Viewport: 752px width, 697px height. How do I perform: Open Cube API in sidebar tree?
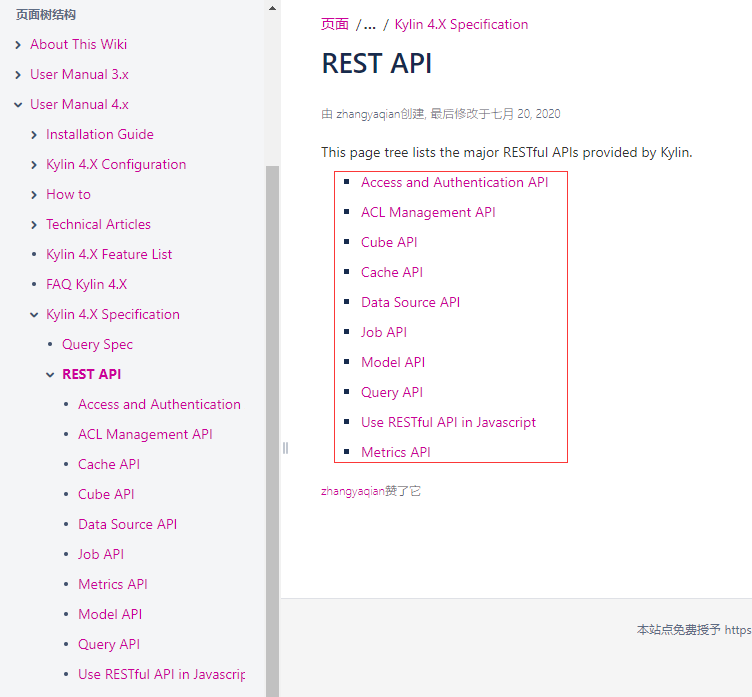click(106, 494)
